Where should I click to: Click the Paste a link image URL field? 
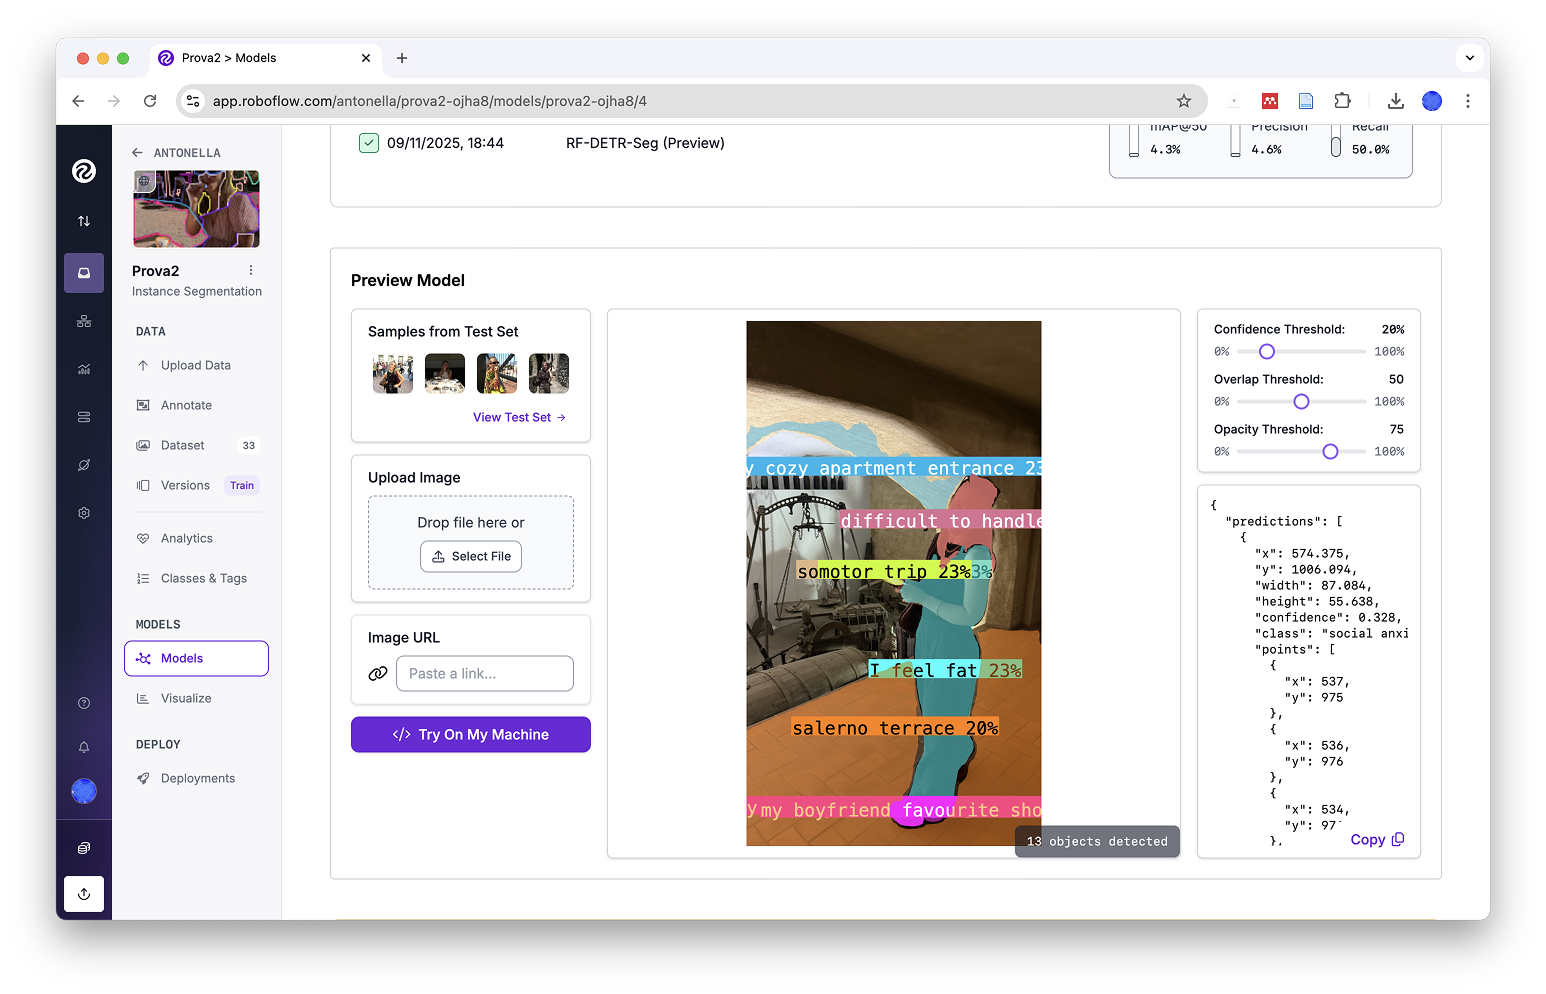point(485,674)
